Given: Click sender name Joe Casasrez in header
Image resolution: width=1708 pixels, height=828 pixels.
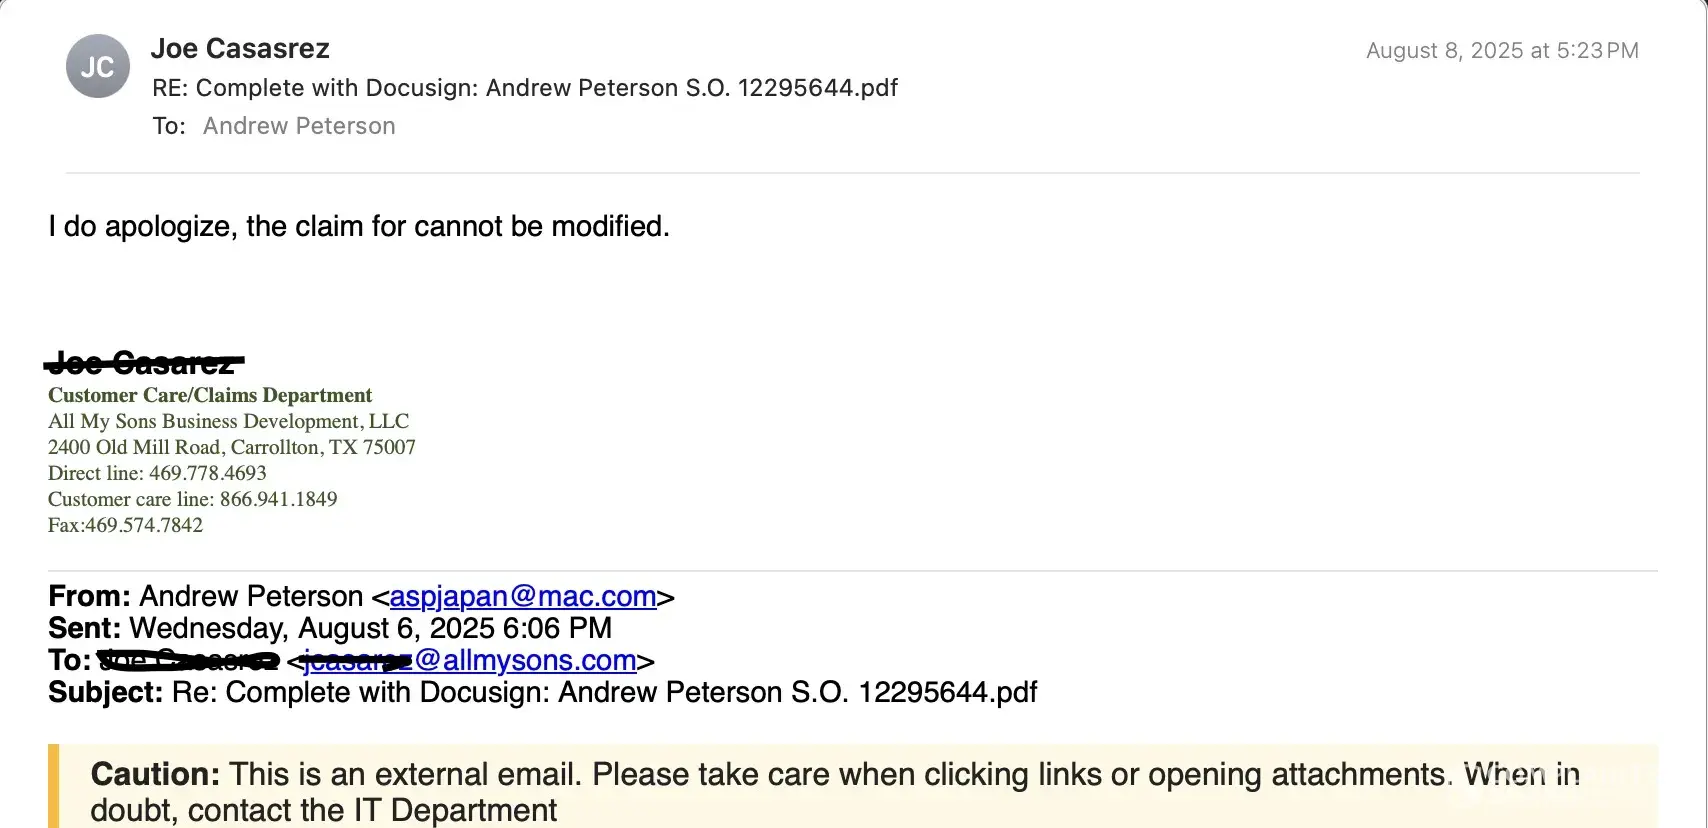Looking at the screenshot, I should [x=240, y=49].
